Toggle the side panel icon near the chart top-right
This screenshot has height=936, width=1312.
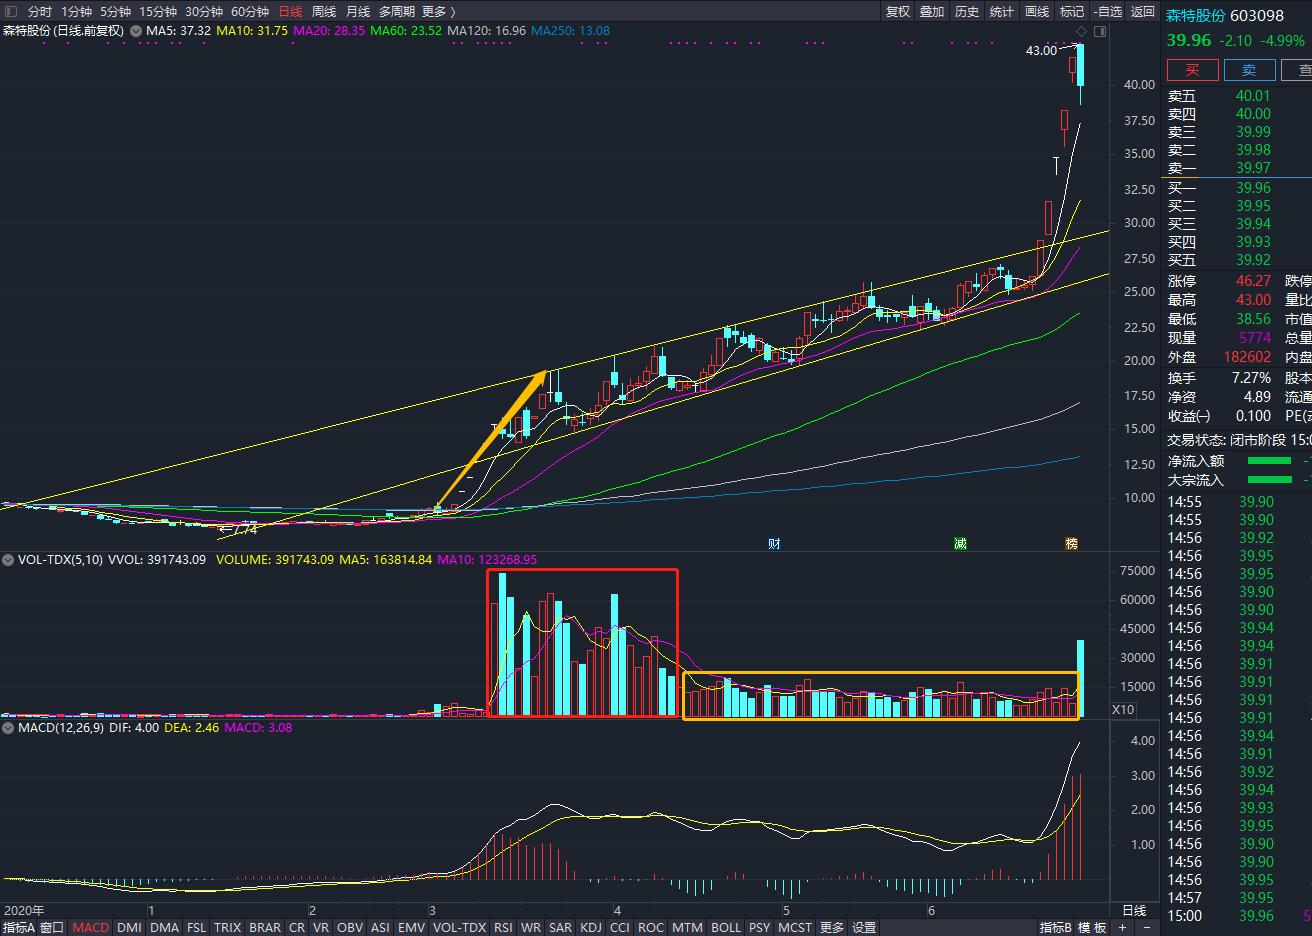pos(1100,31)
